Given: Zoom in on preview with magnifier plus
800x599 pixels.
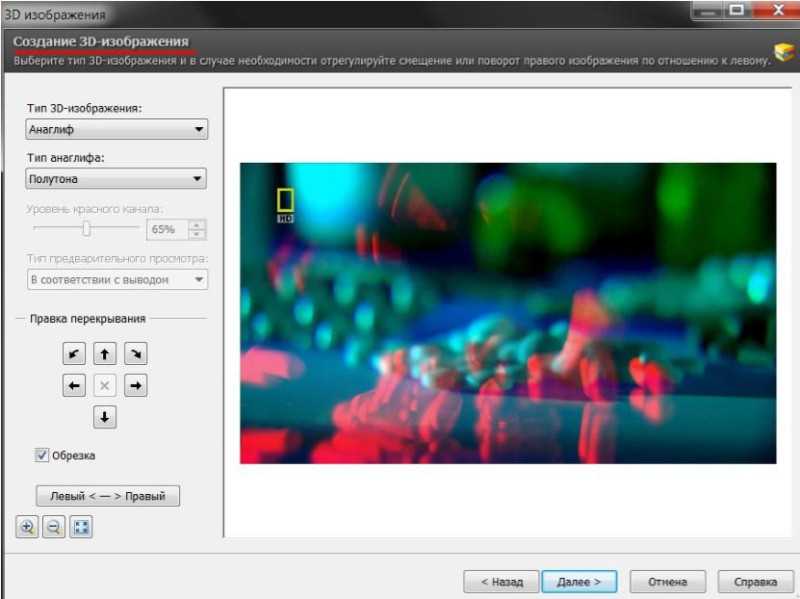Looking at the screenshot, I should 27,527.
